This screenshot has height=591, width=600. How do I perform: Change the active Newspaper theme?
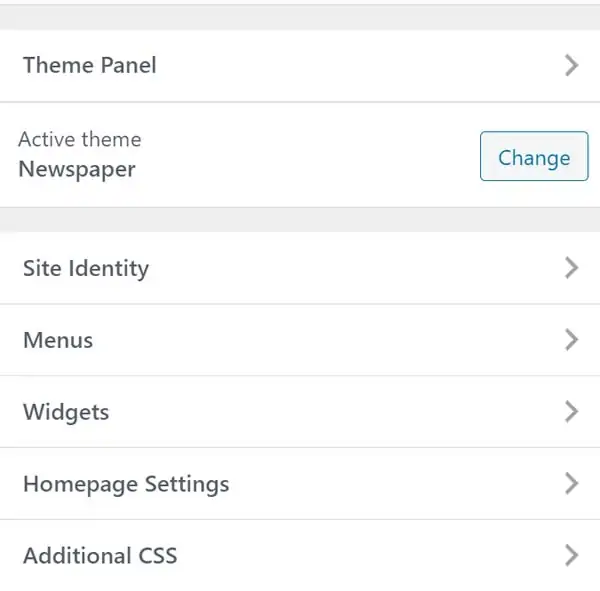click(x=534, y=156)
